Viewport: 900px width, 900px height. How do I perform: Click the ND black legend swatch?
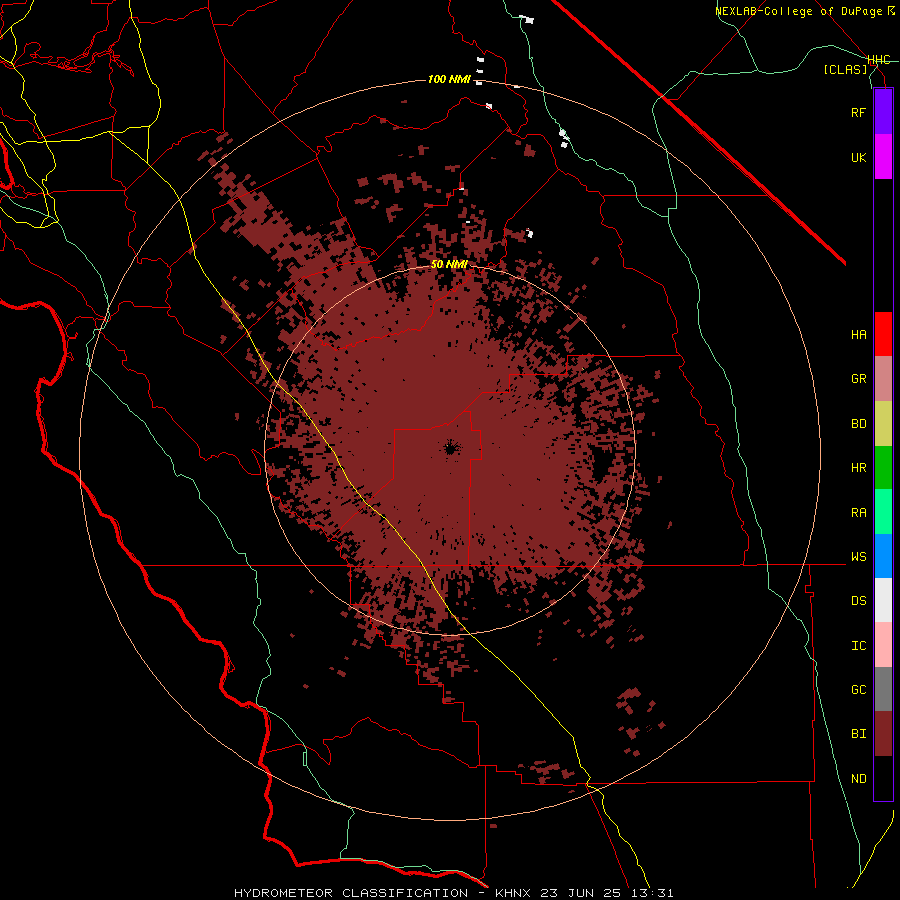coord(883,778)
